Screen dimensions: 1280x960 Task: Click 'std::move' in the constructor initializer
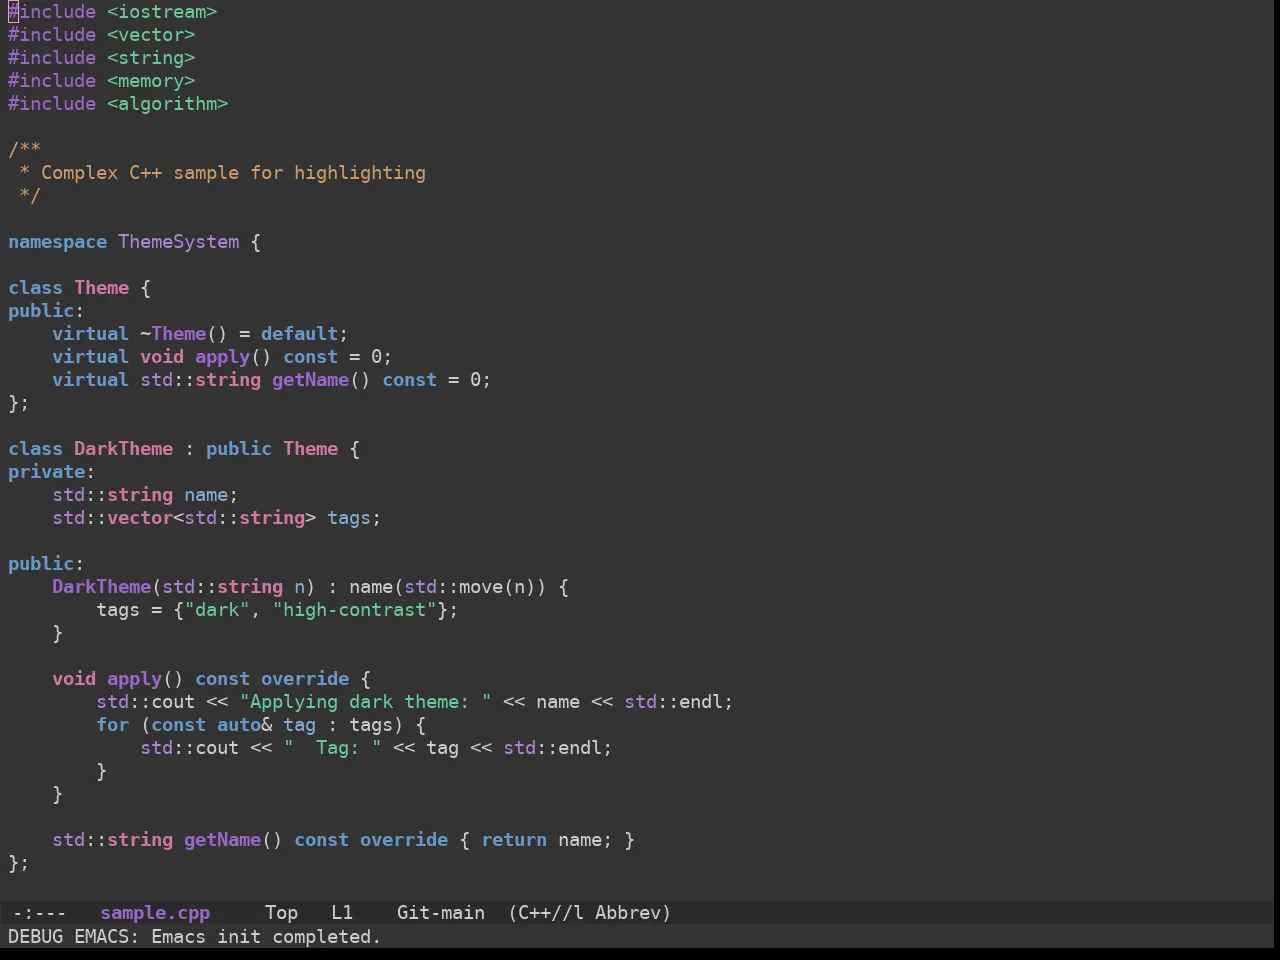tap(453, 587)
